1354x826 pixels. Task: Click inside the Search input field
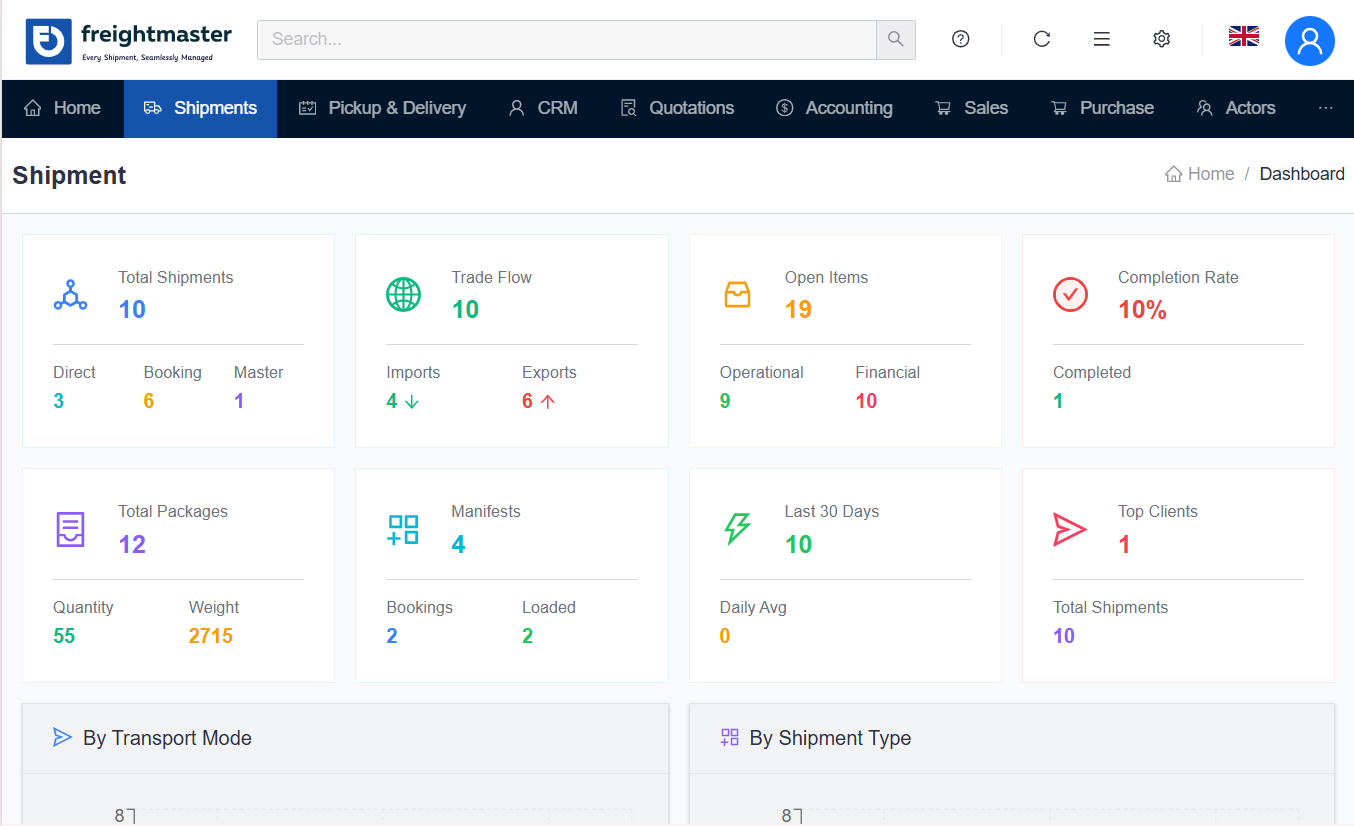566,40
